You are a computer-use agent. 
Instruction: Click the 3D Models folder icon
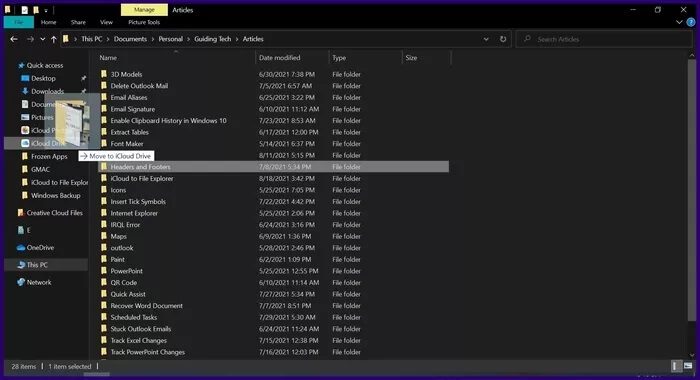[104, 74]
